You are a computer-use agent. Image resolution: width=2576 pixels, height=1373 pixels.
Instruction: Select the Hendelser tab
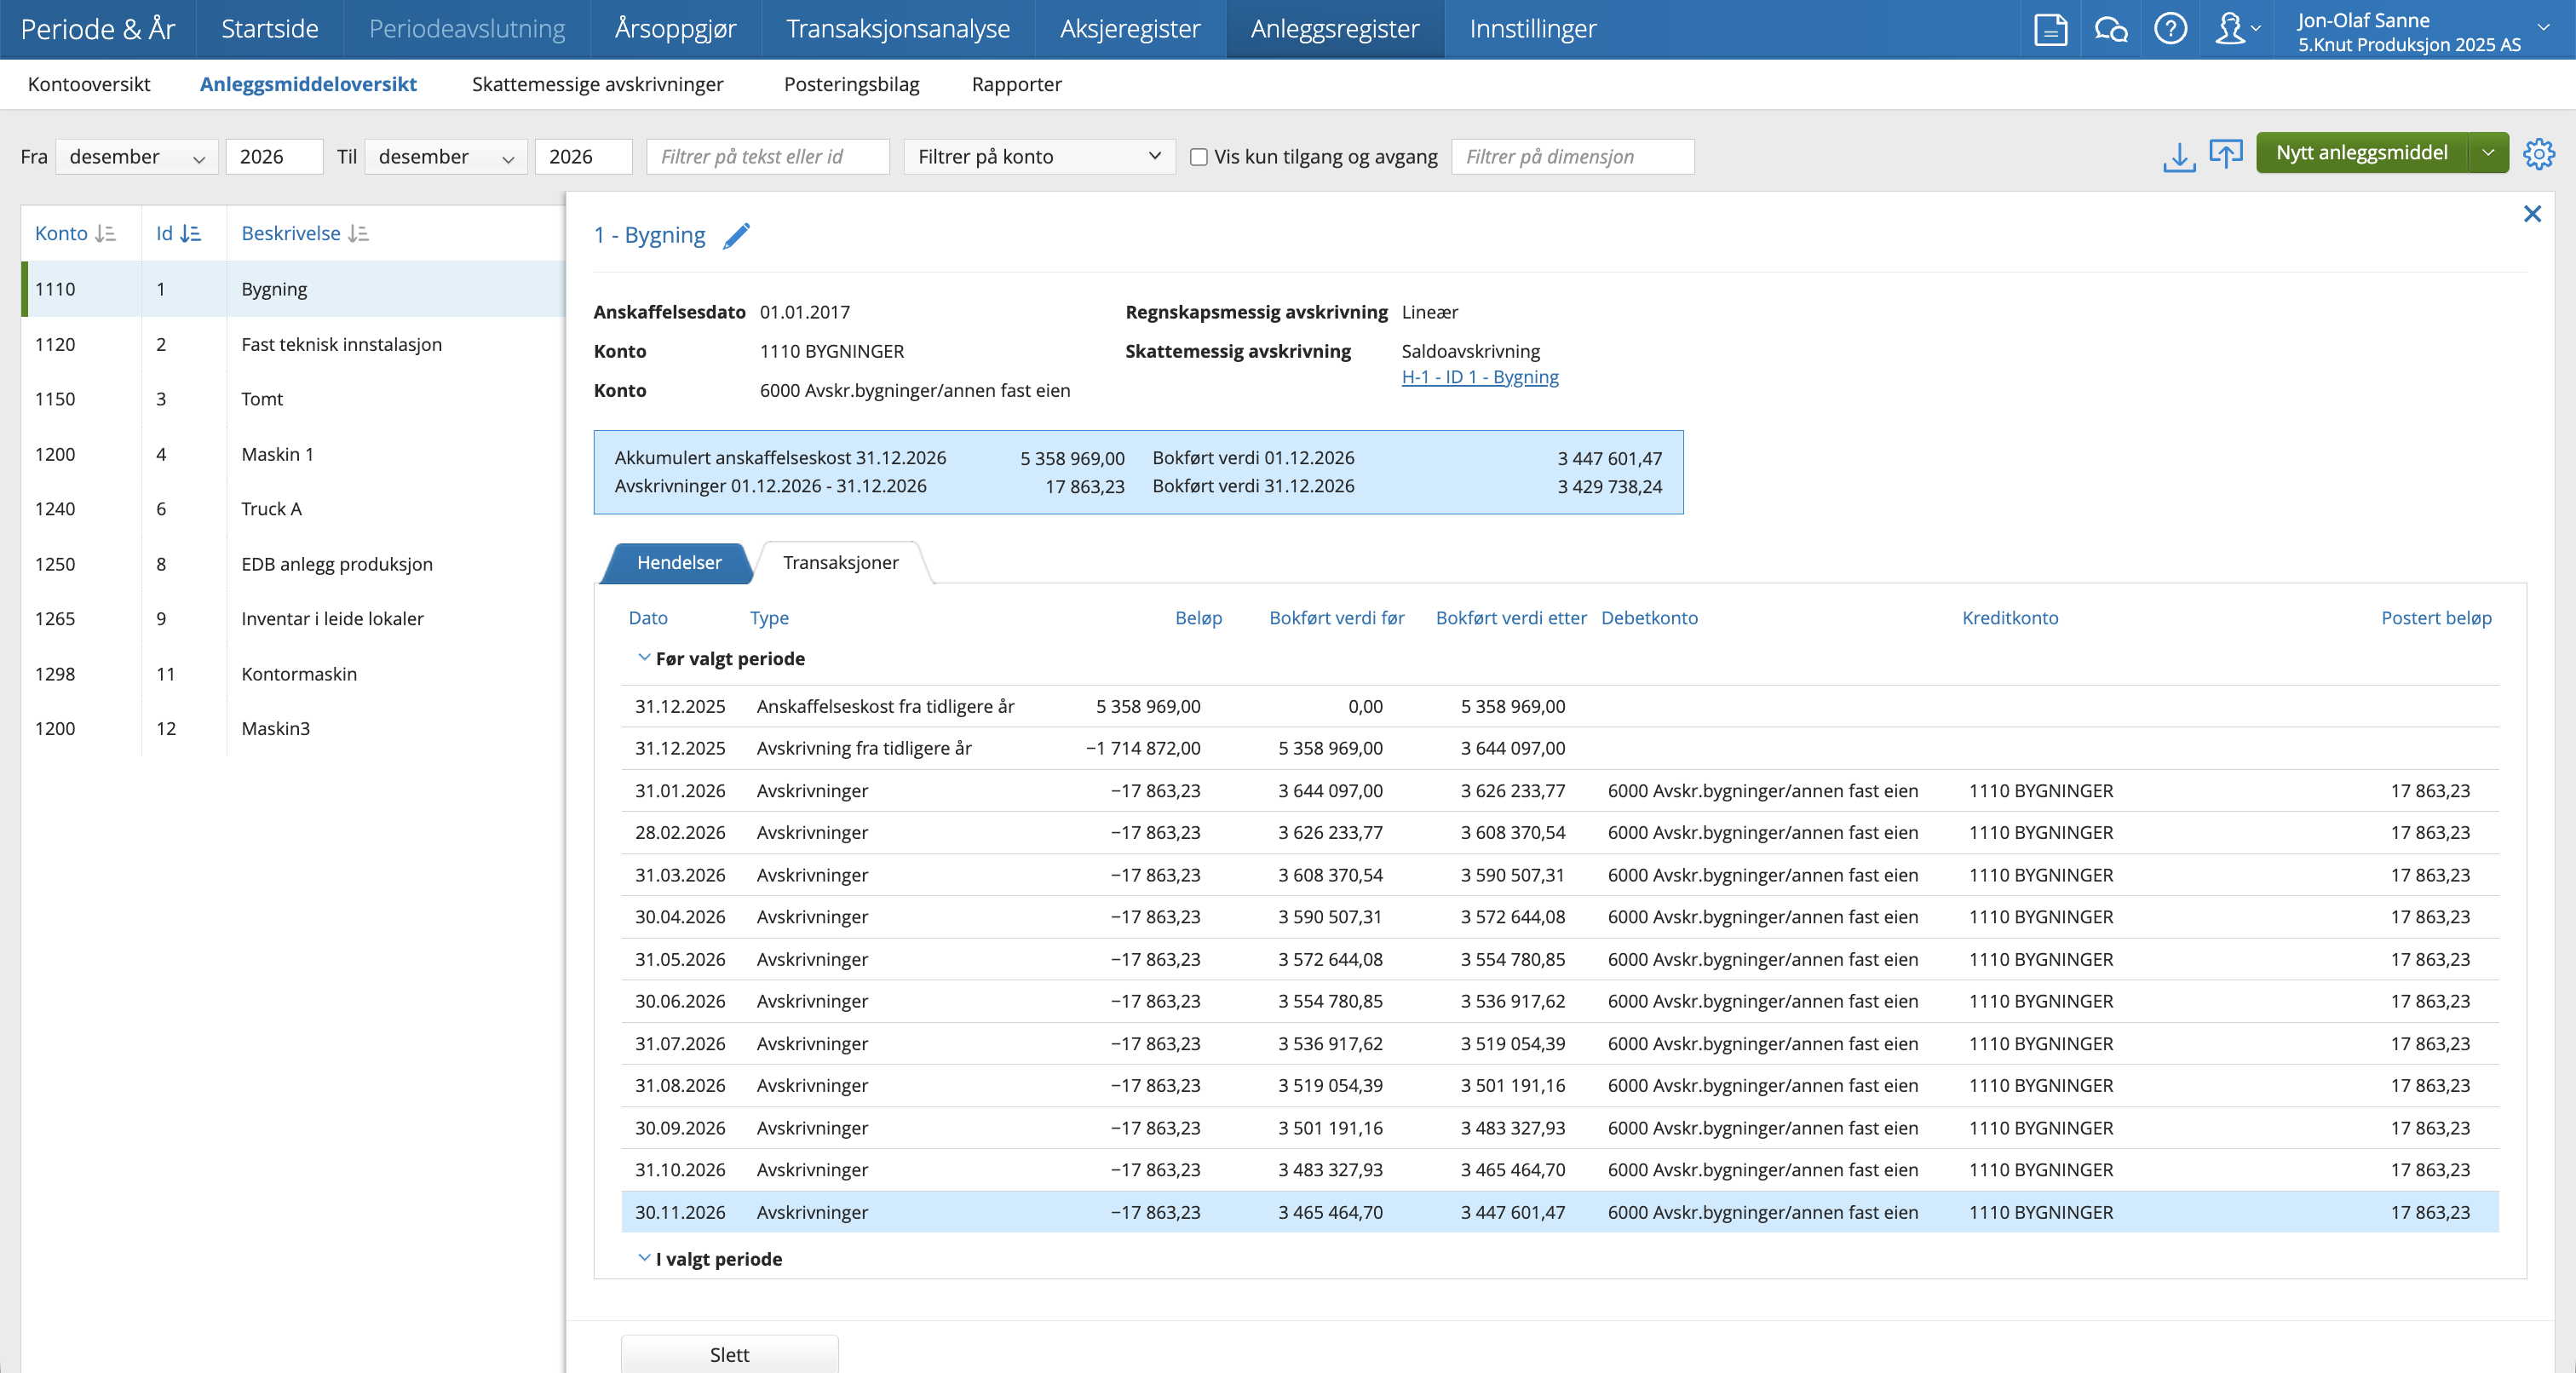click(679, 563)
